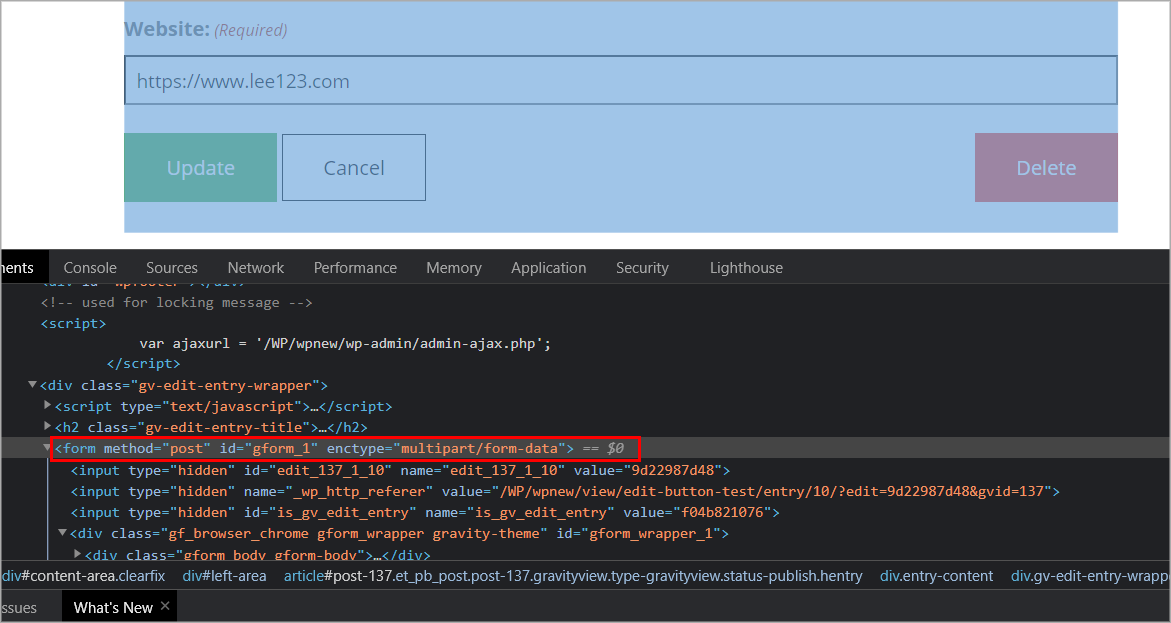The image size is (1171, 623).
Task: Collapse the gform_wrapper_1 div node
Action: 62,533
